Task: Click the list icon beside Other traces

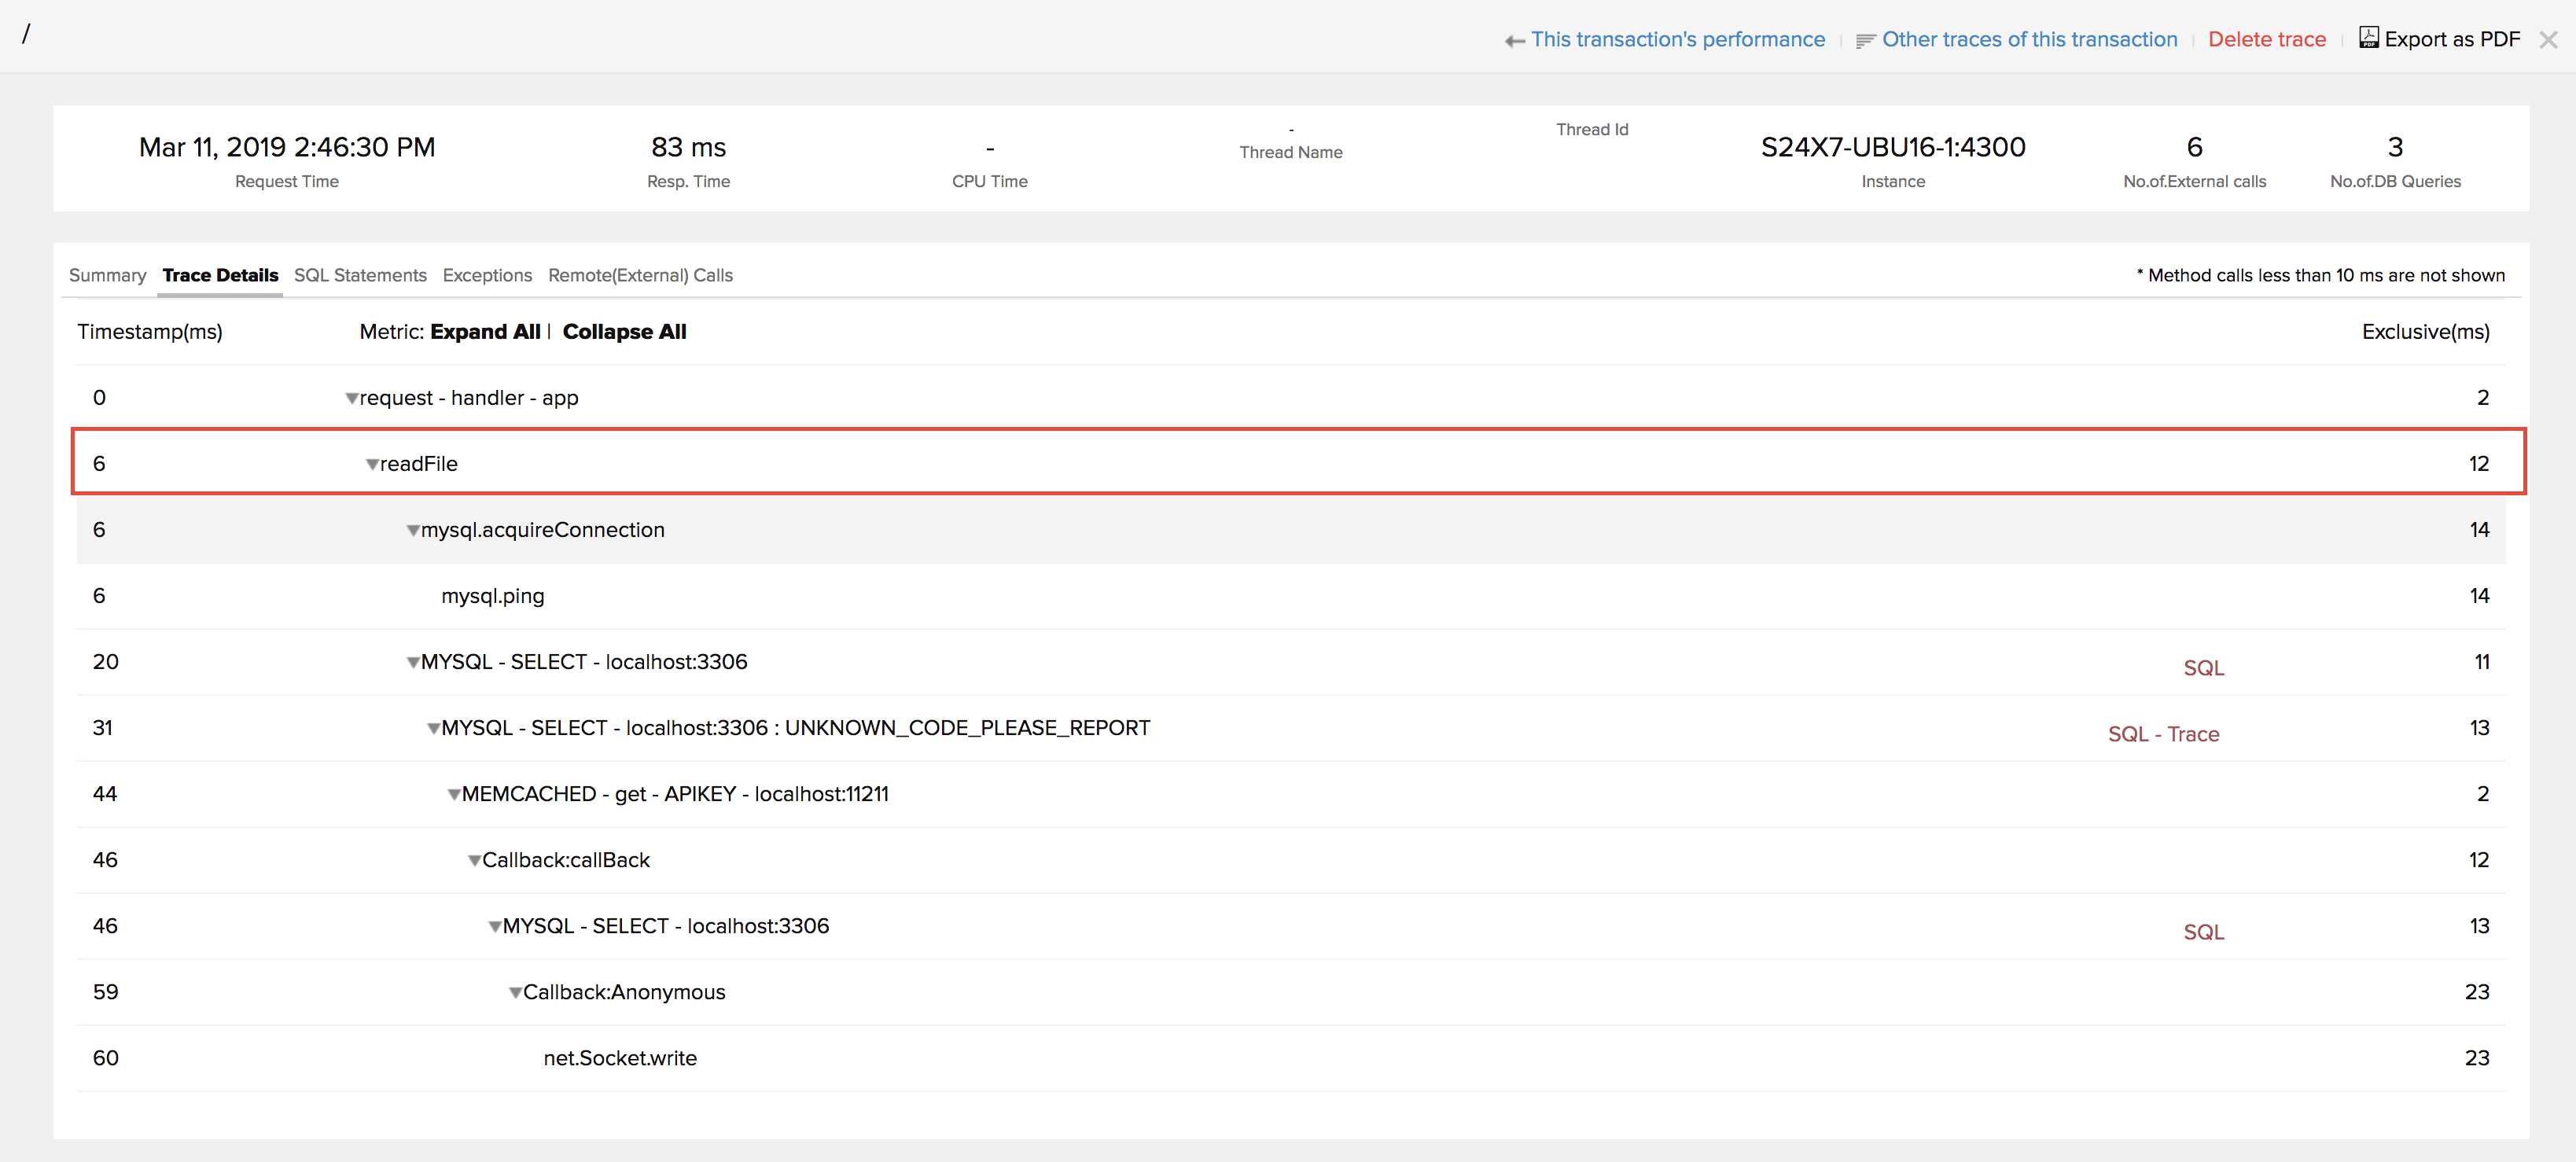Action: coord(1865,41)
